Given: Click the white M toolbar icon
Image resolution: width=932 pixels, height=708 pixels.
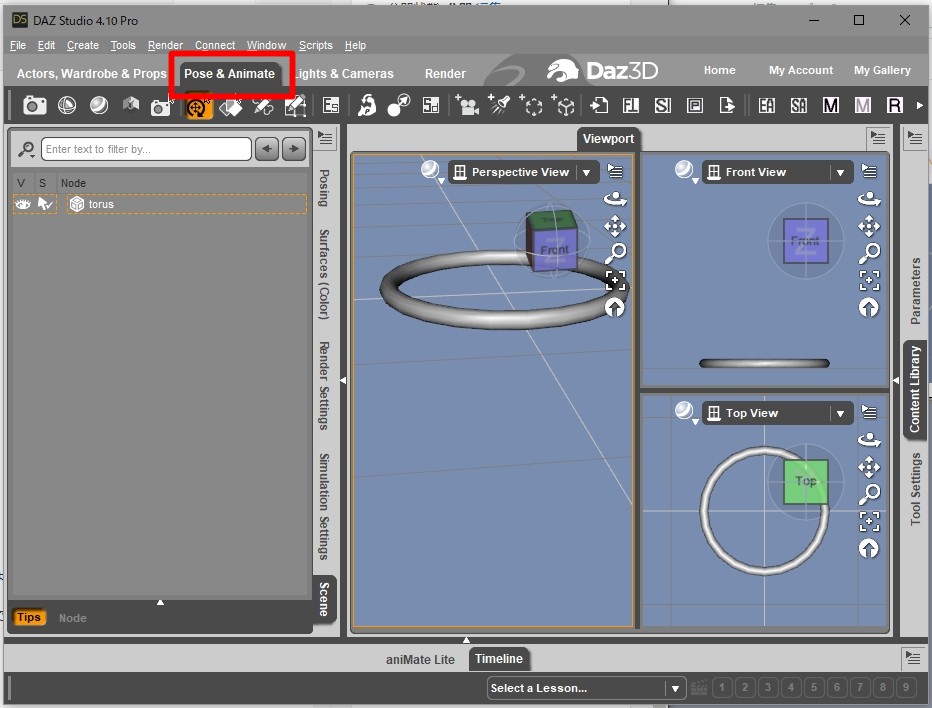Looking at the screenshot, I should click(830, 106).
